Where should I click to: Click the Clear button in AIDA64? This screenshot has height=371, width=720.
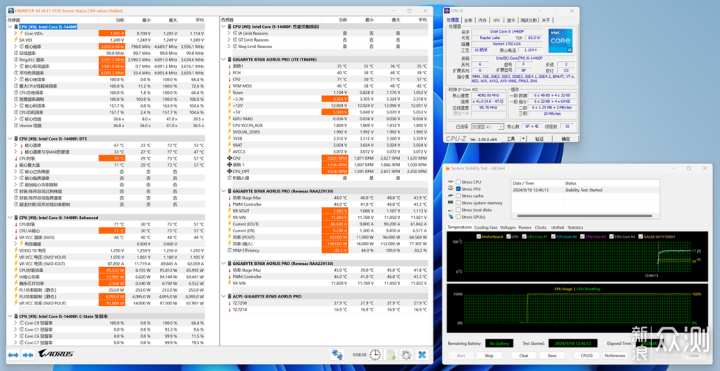pyautogui.click(x=524, y=355)
